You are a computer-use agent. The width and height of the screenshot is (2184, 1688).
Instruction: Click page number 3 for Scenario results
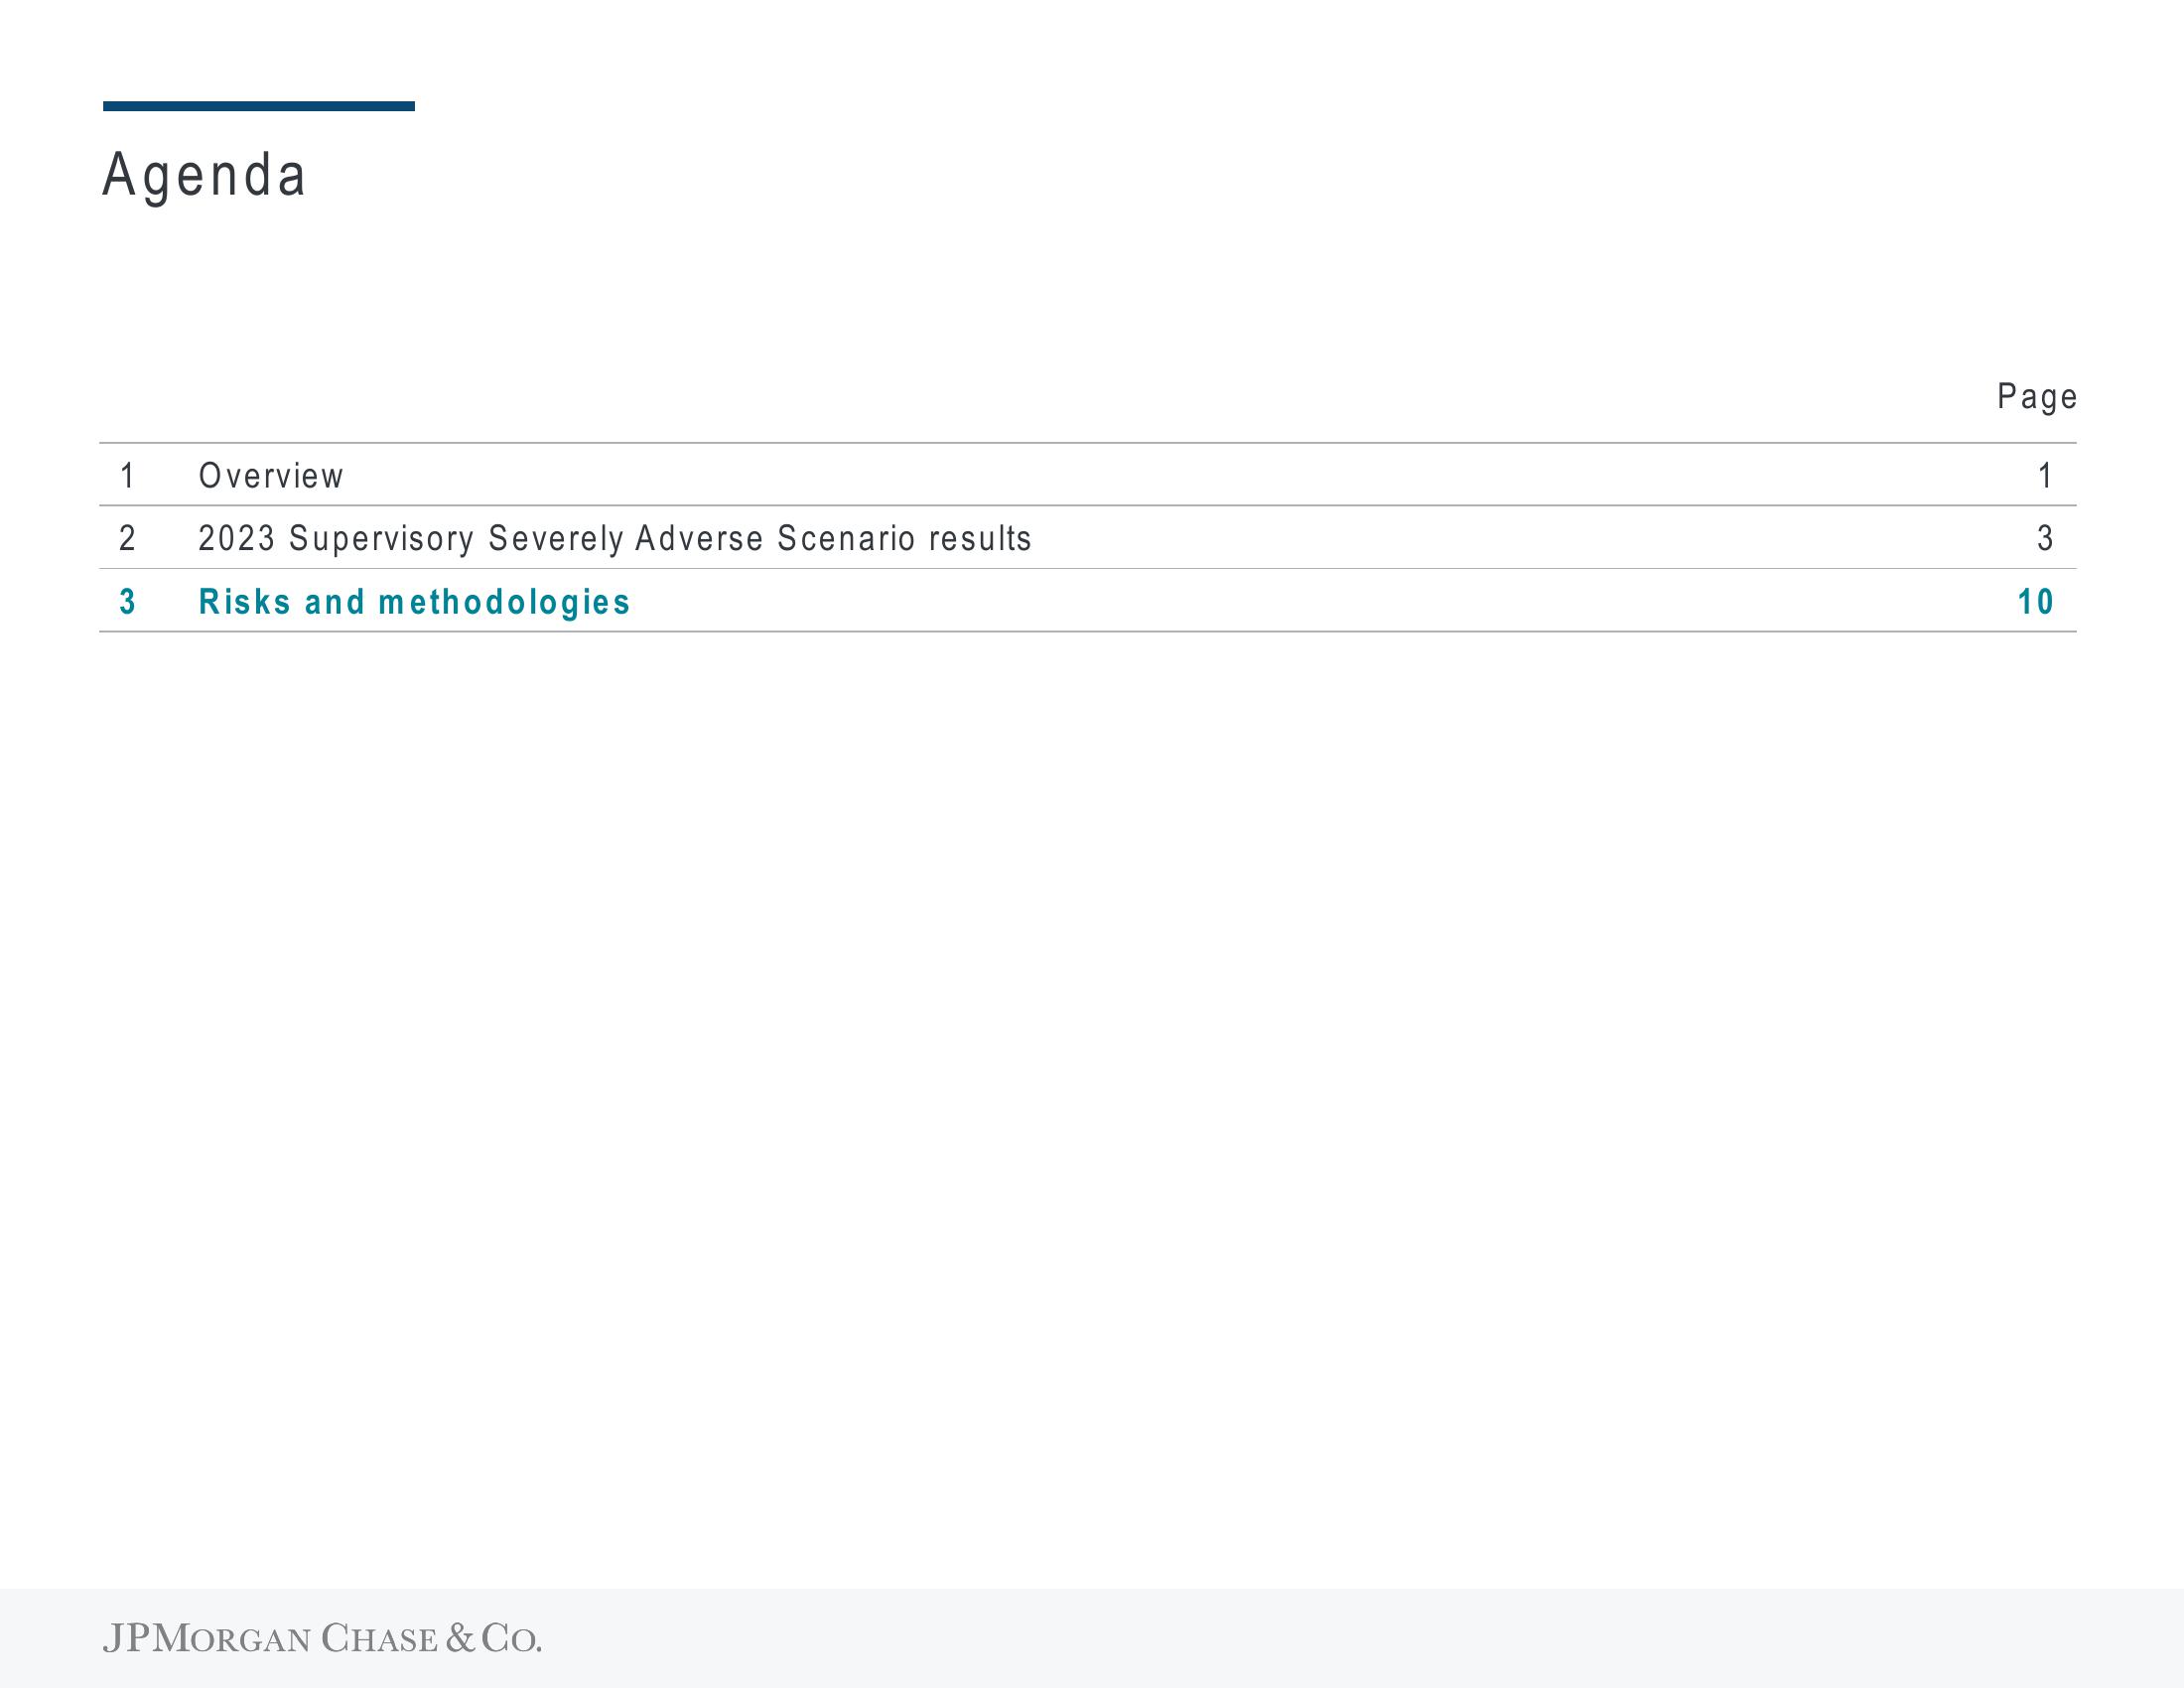2045,539
